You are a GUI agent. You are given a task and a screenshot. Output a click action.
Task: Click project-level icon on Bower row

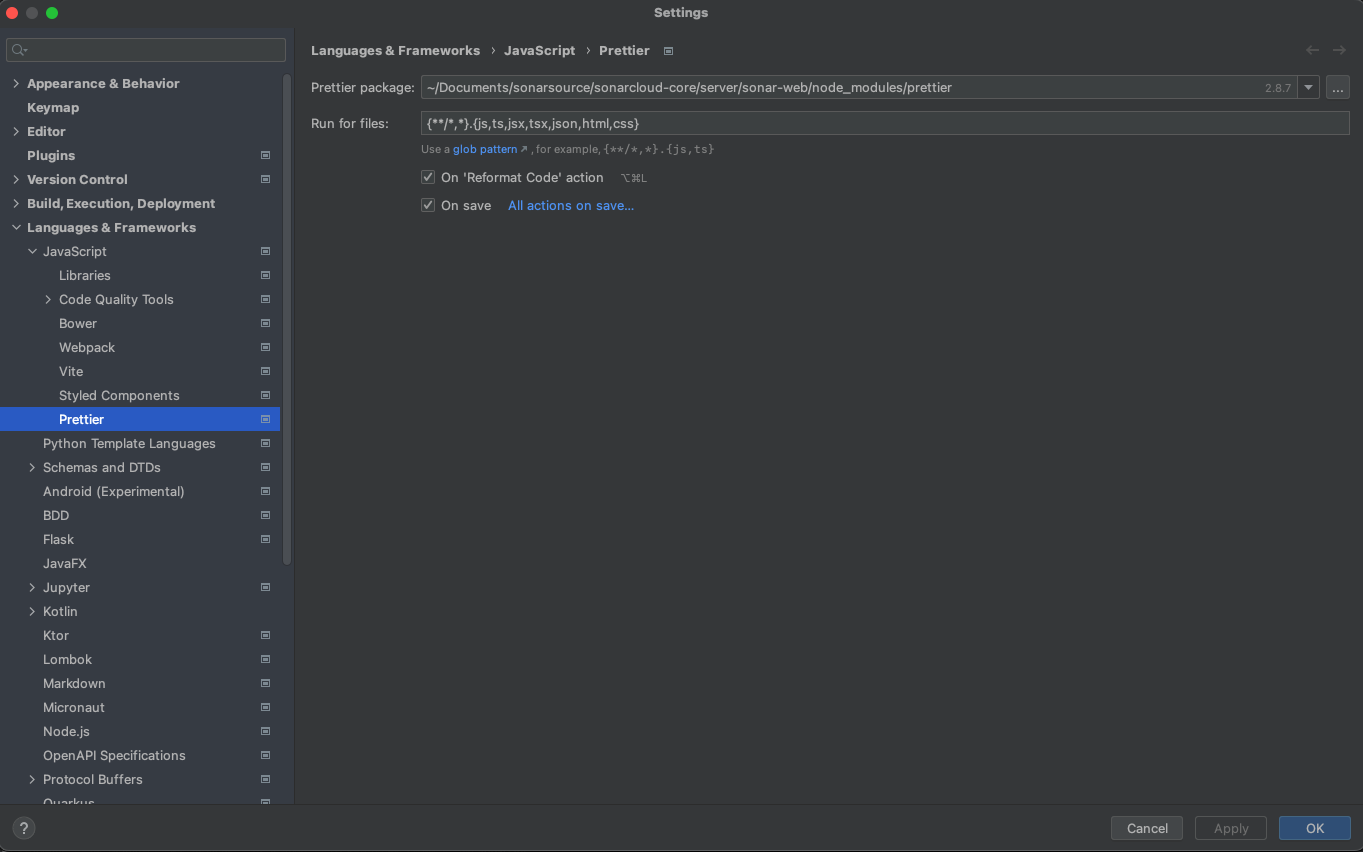coord(265,323)
